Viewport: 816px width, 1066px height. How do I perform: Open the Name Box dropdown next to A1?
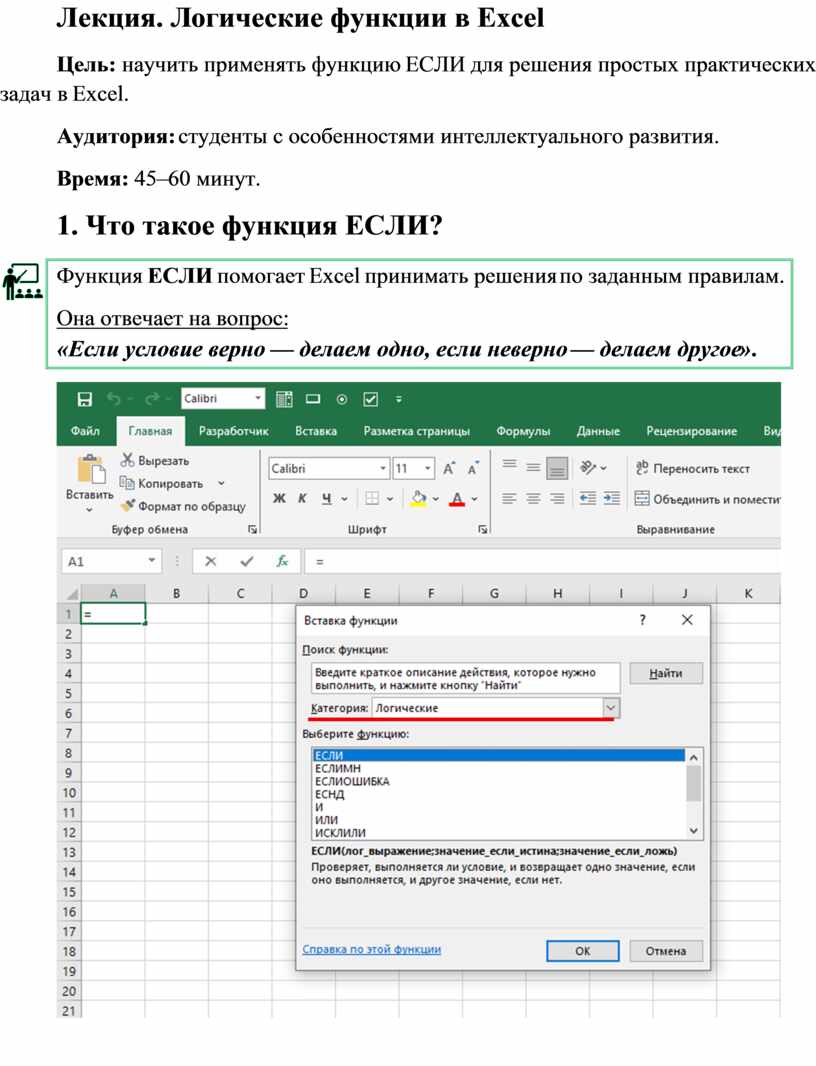tap(152, 561)
